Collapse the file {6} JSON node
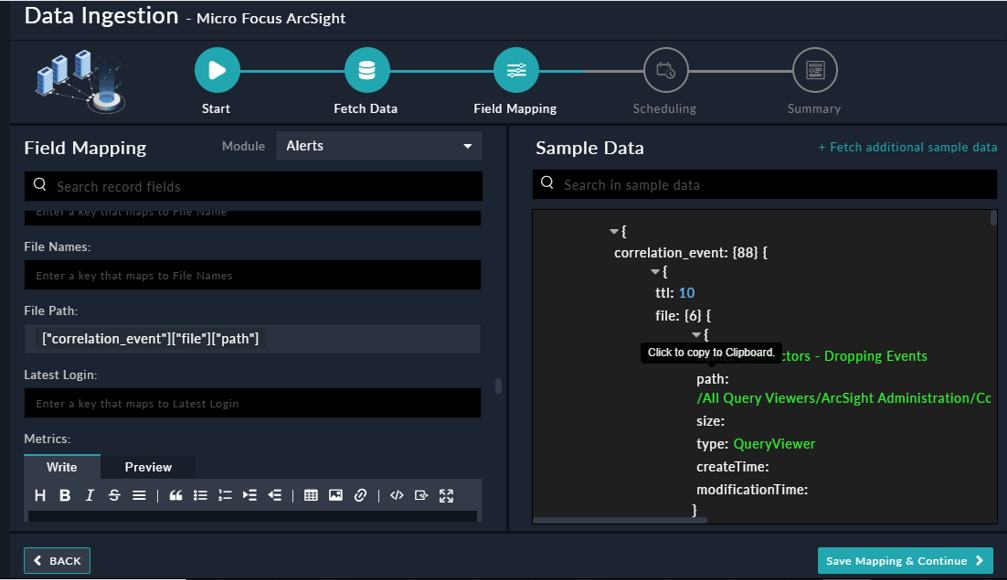 click(x=695, y=335)
